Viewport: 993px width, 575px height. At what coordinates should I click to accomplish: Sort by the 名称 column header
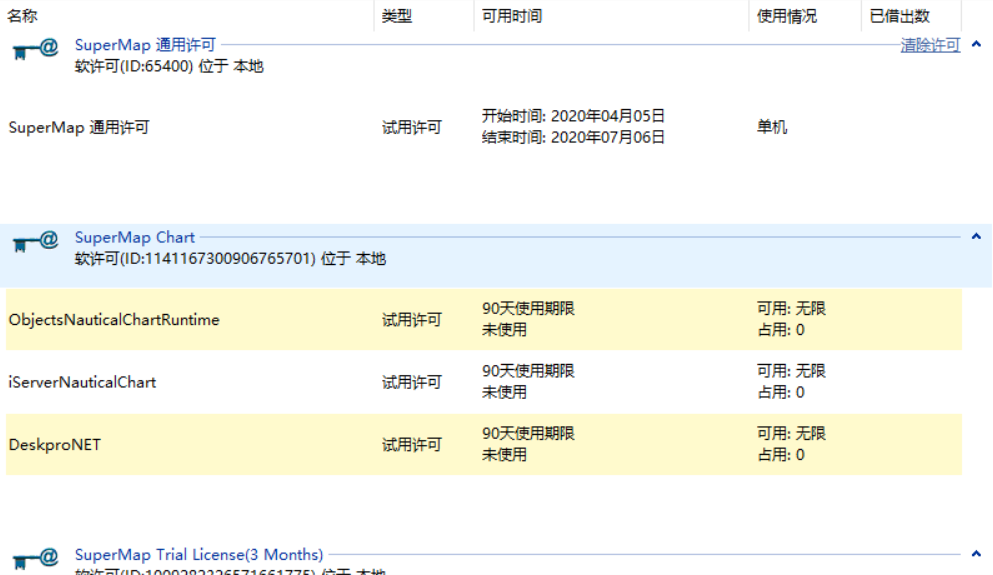[23, 16]
